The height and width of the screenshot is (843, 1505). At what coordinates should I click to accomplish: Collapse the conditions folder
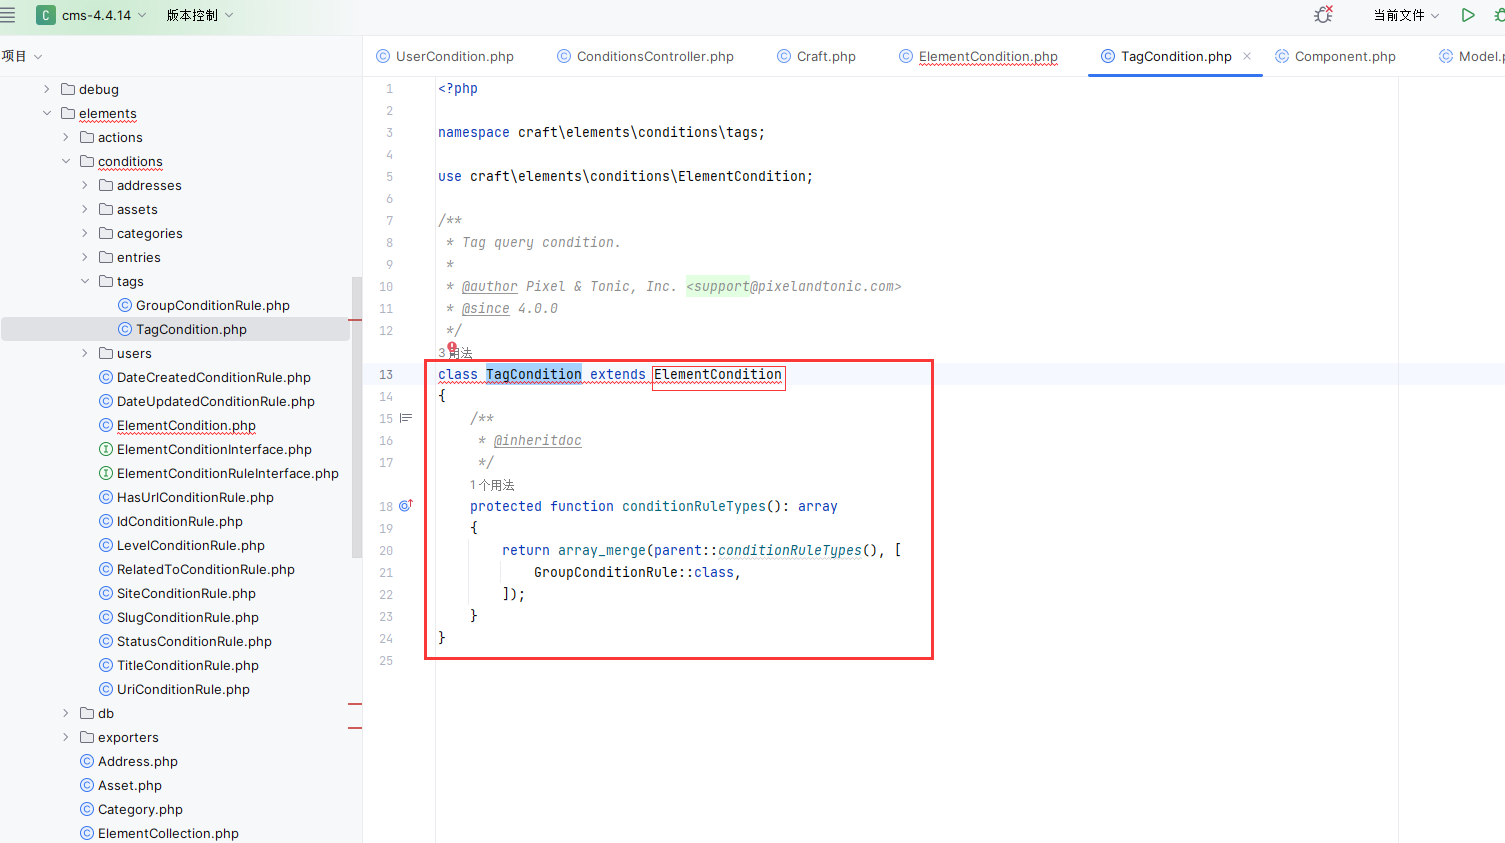pyautogui.click(x=65, y=161)
